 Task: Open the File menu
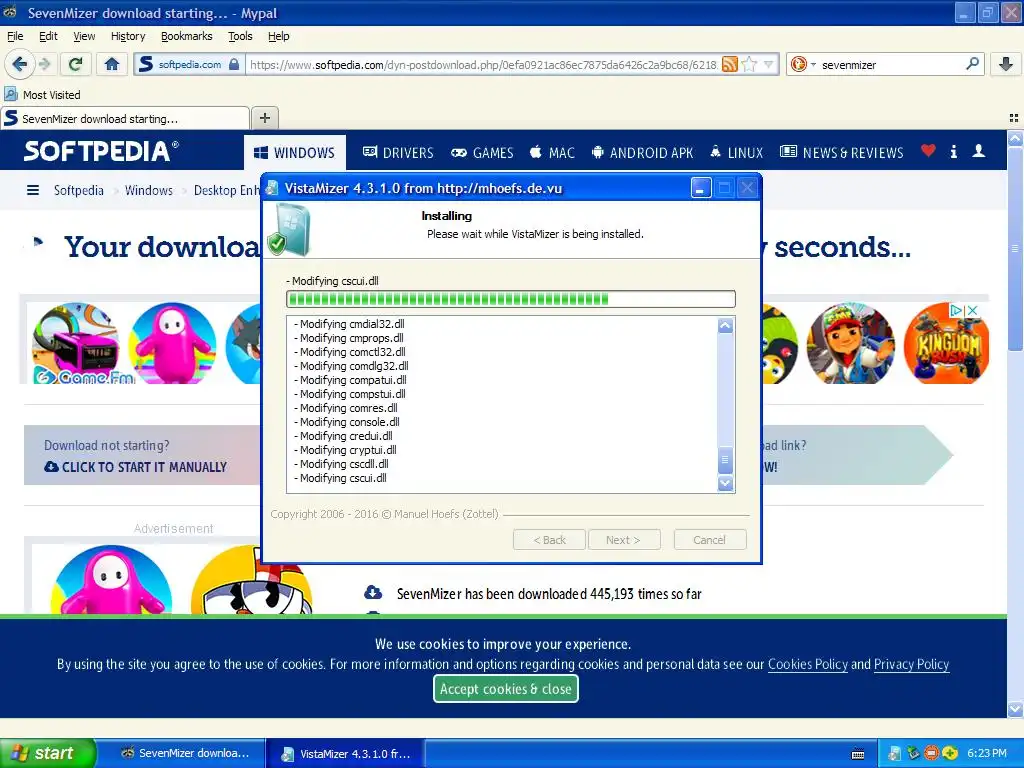15,36
